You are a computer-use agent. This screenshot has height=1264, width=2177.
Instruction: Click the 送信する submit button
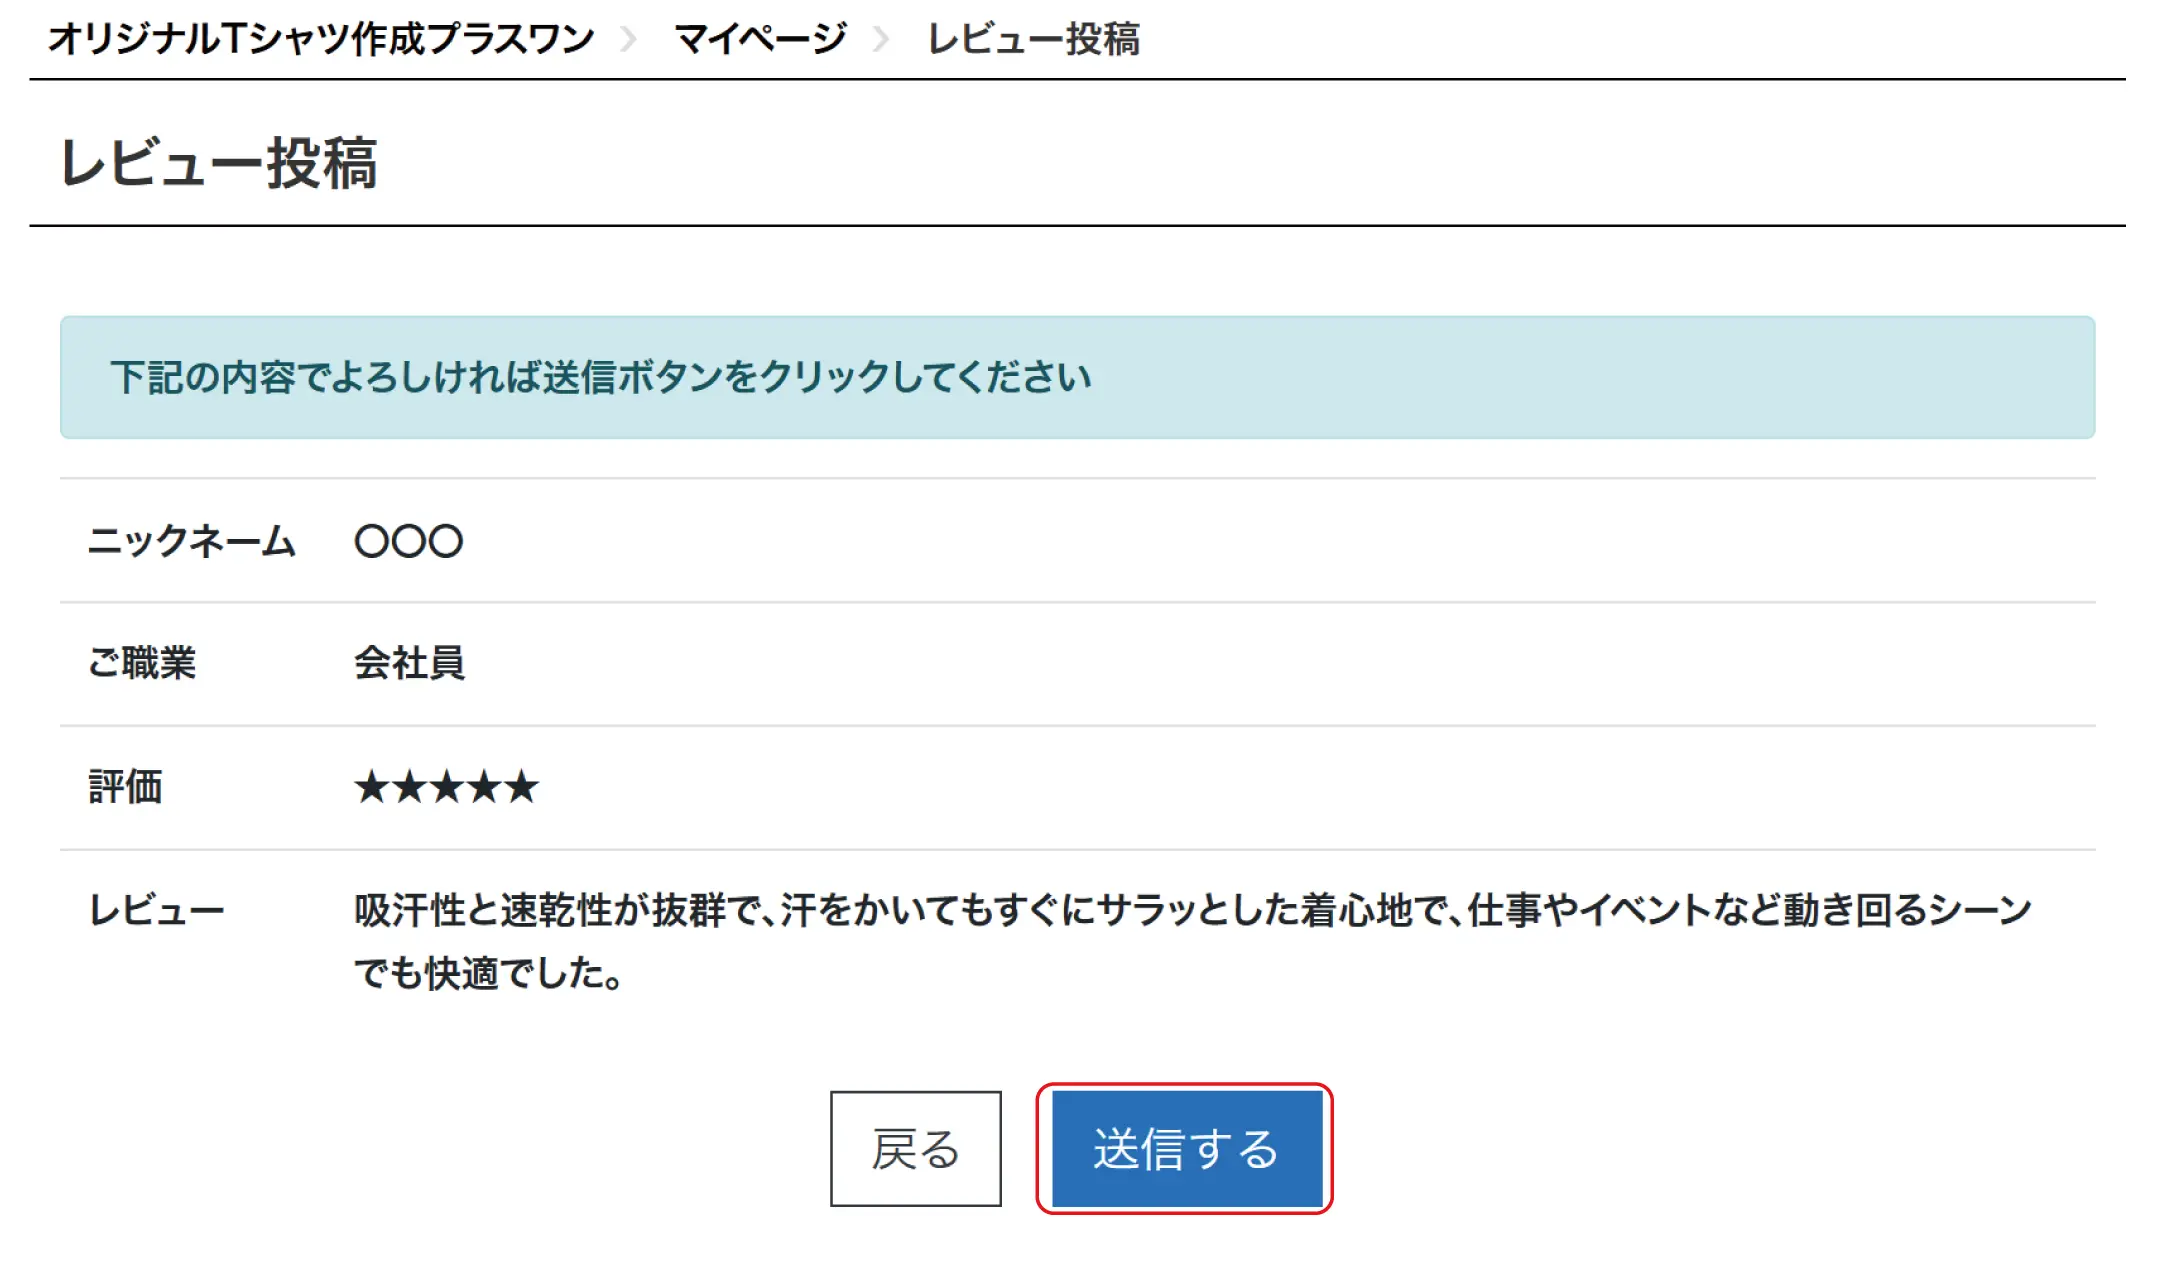1186,1149
